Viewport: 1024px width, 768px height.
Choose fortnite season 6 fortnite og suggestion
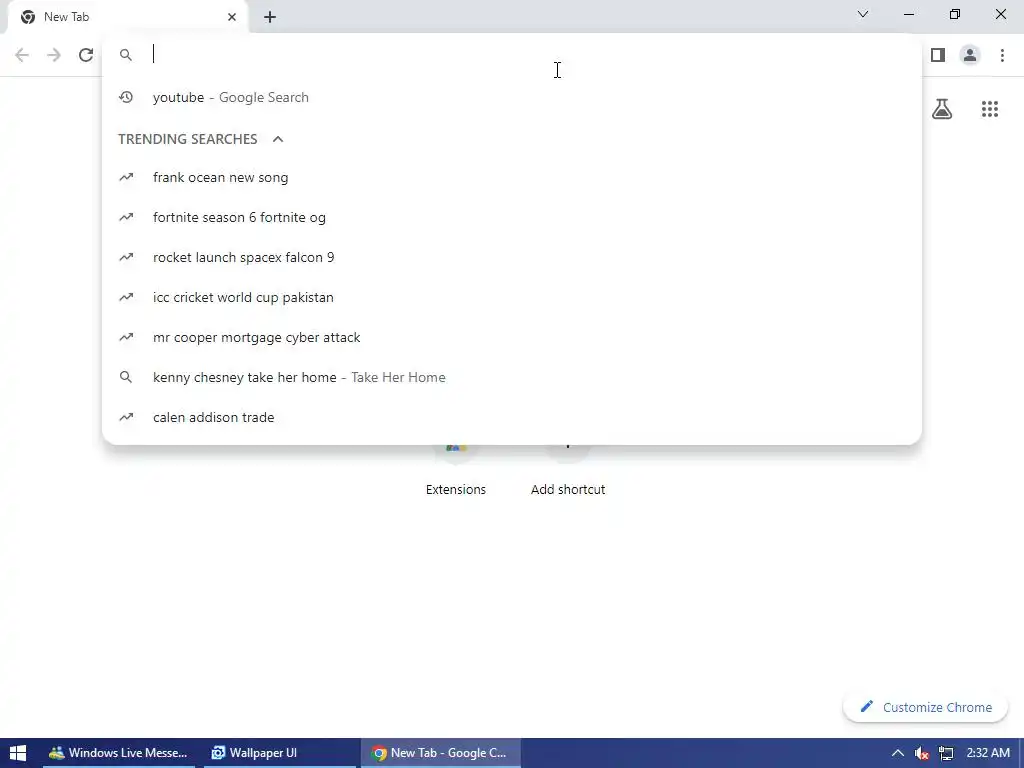click(x=512, y=217)
